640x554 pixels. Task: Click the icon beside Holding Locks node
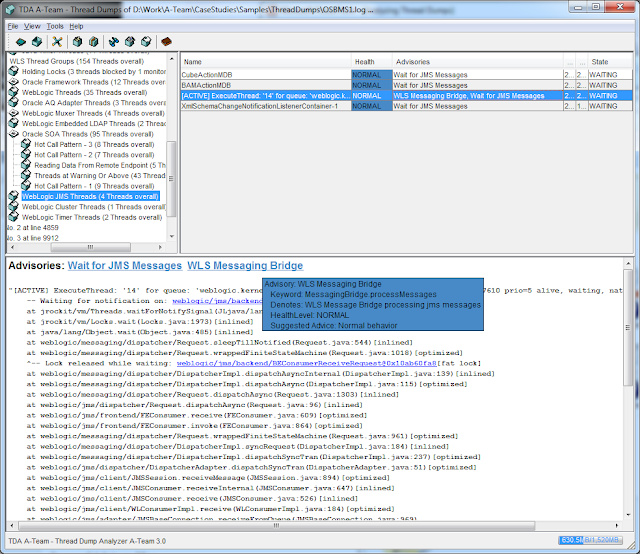[13, 71]
